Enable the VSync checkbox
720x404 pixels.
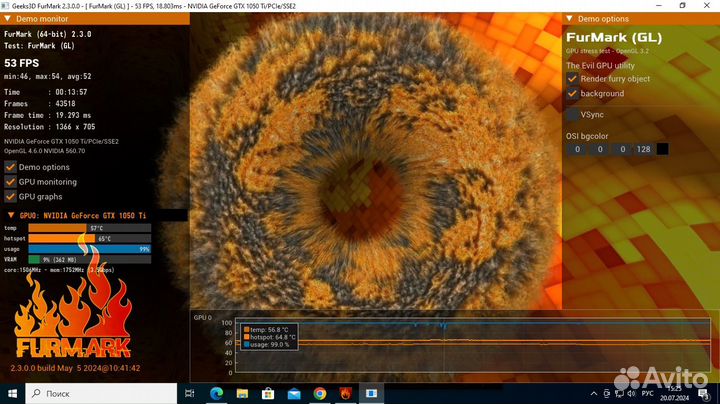(x=572, y=115)
